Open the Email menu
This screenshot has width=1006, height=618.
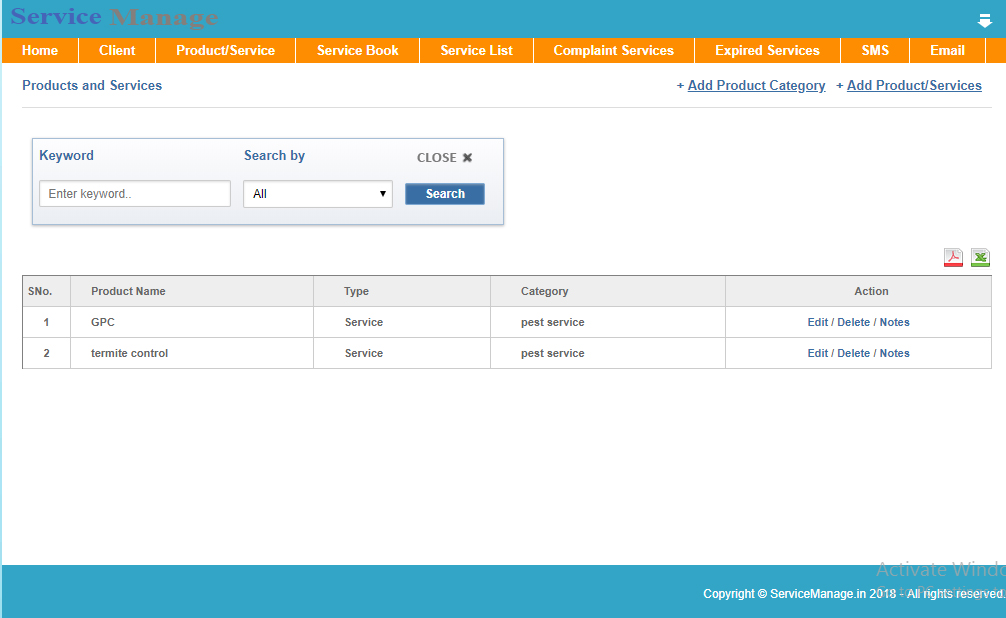[x=947, y=51]
